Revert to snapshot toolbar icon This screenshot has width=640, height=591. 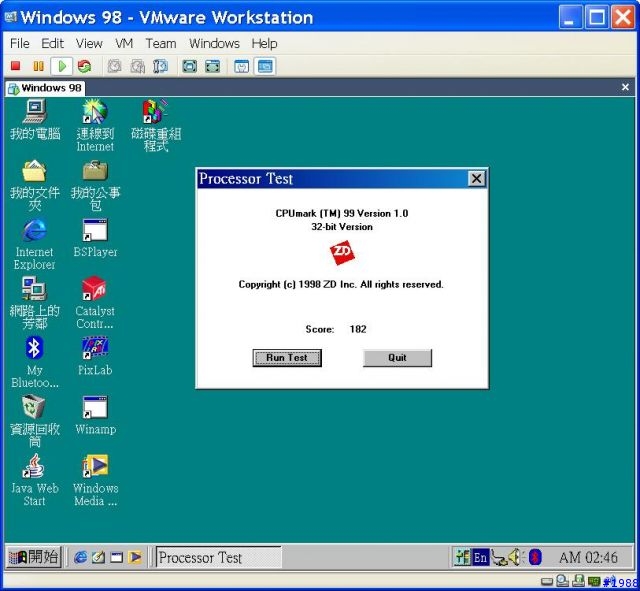(137, 66)
